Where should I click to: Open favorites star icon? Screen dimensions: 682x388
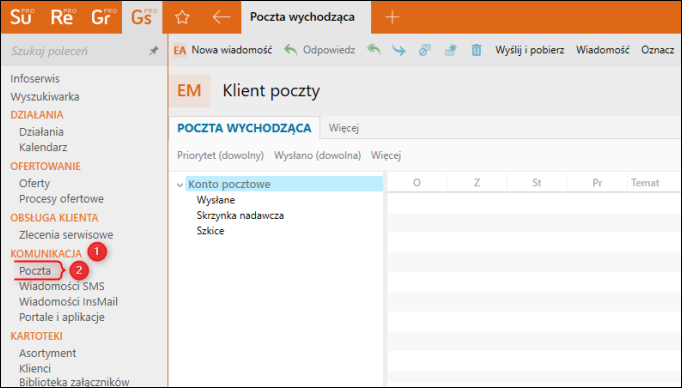182,17
